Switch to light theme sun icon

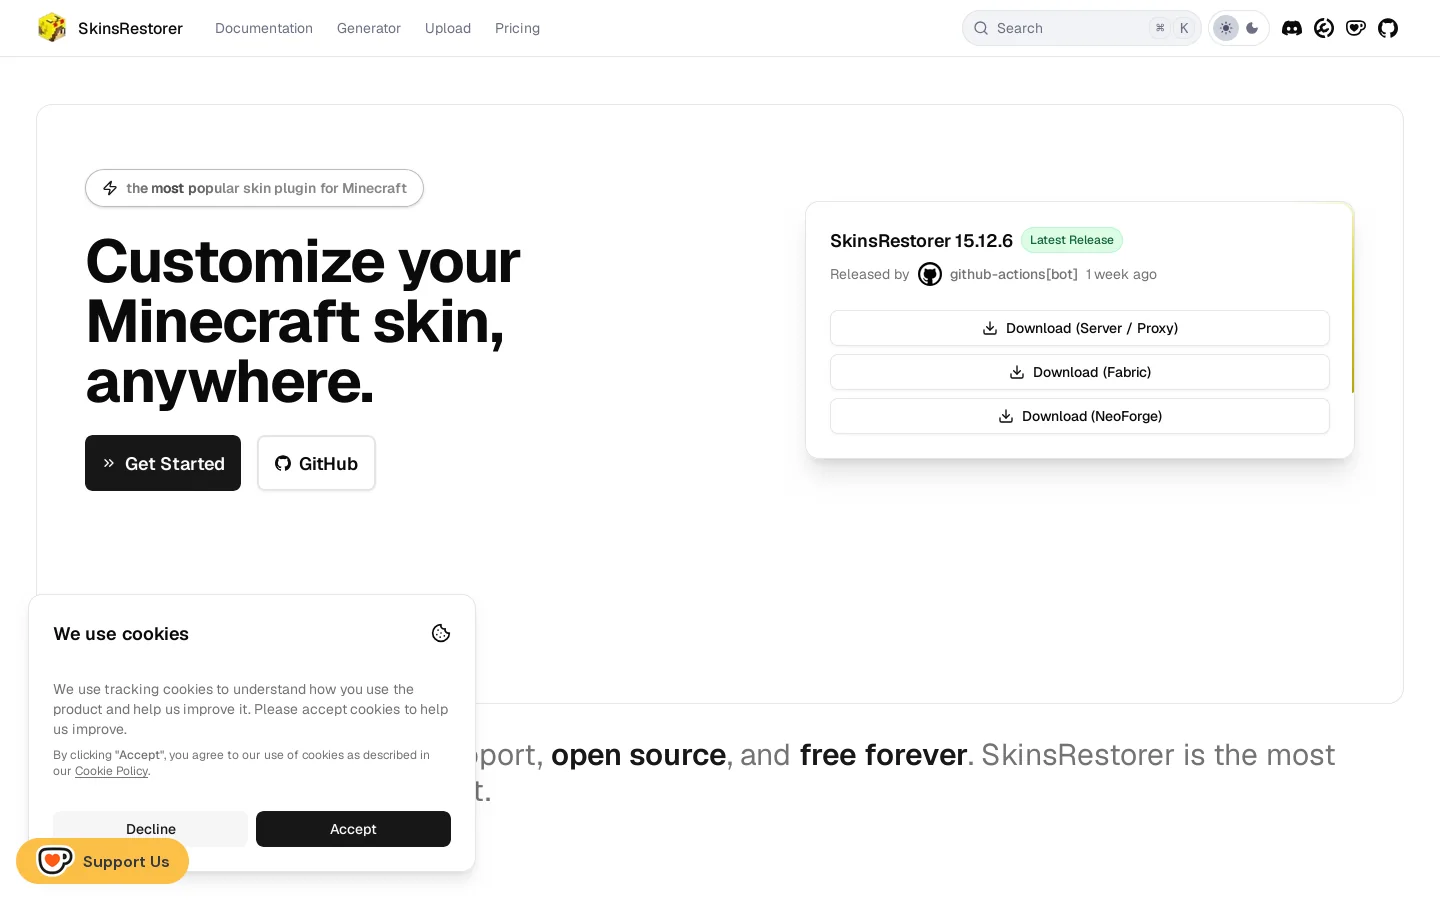pos(1226,28)
